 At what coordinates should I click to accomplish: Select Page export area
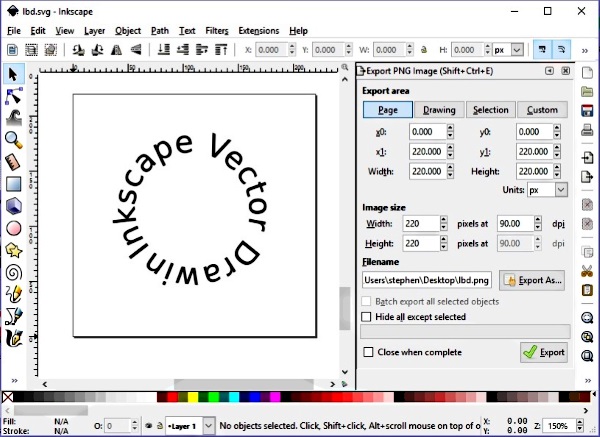[388, 110]
